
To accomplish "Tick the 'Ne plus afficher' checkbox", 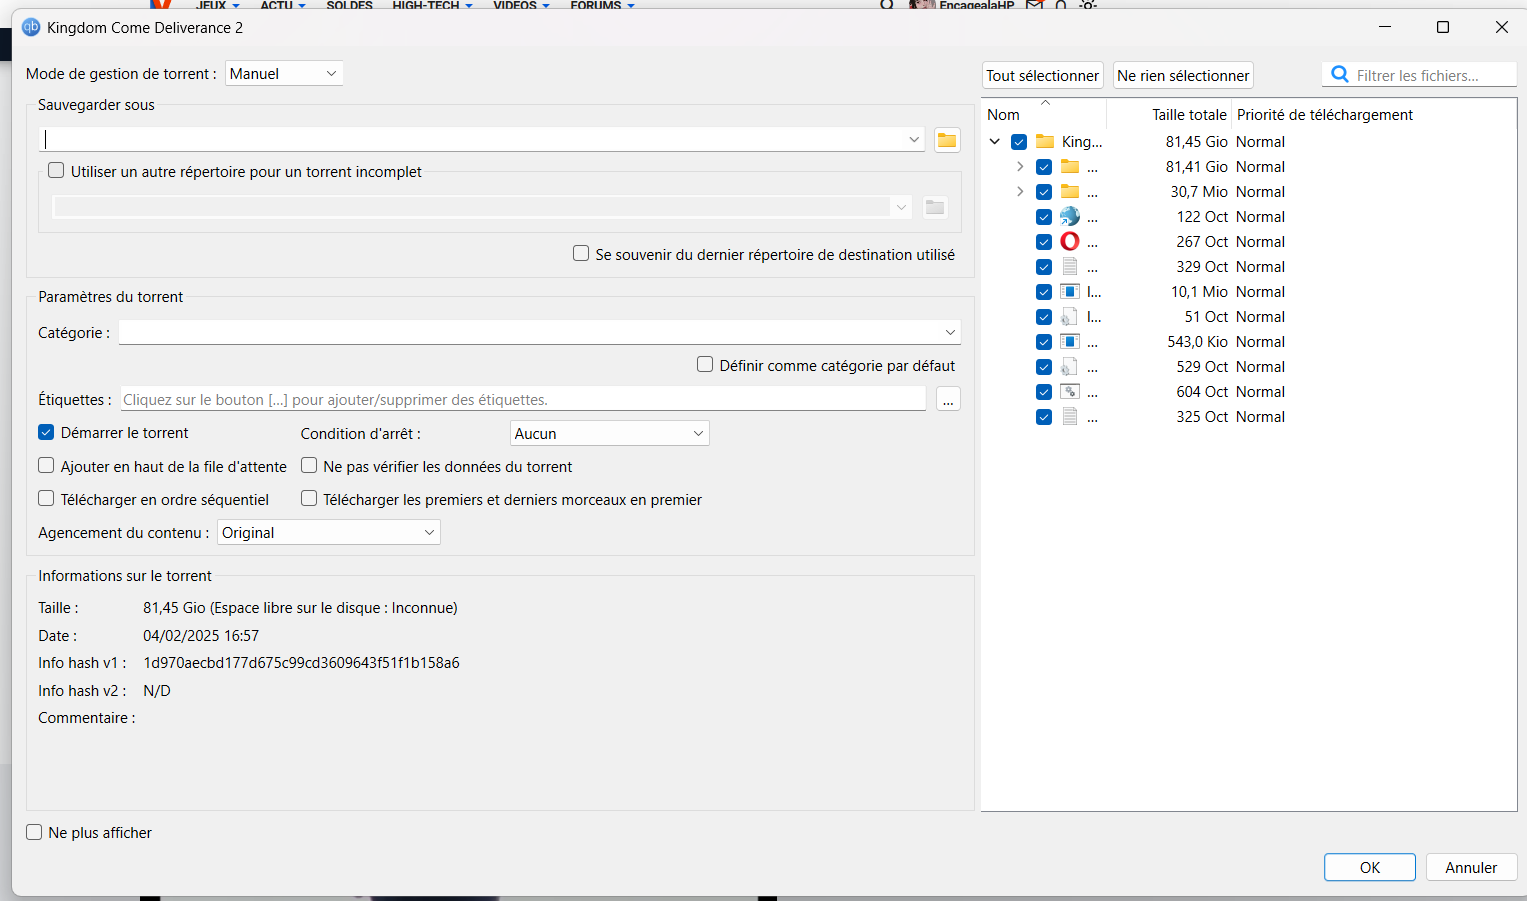I will click(x=34, y=832).
